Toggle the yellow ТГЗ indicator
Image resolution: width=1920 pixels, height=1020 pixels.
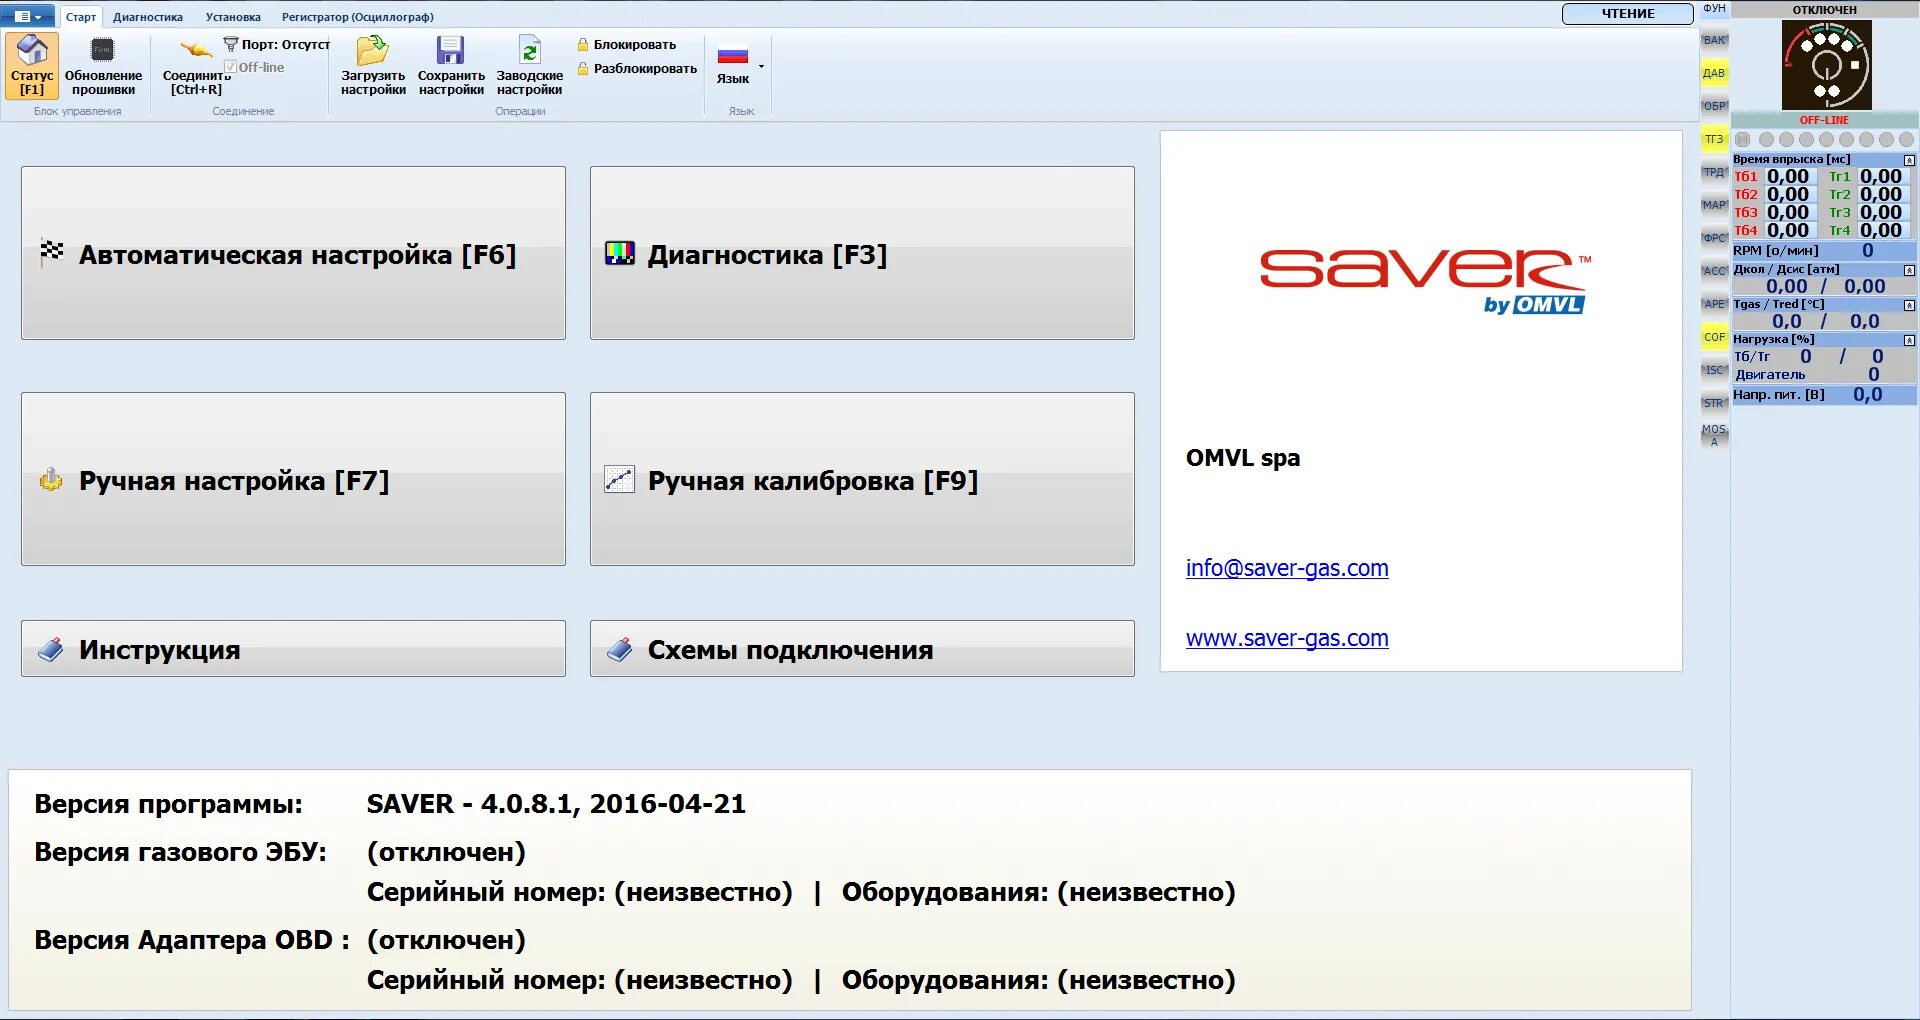tap(1714, 139)
